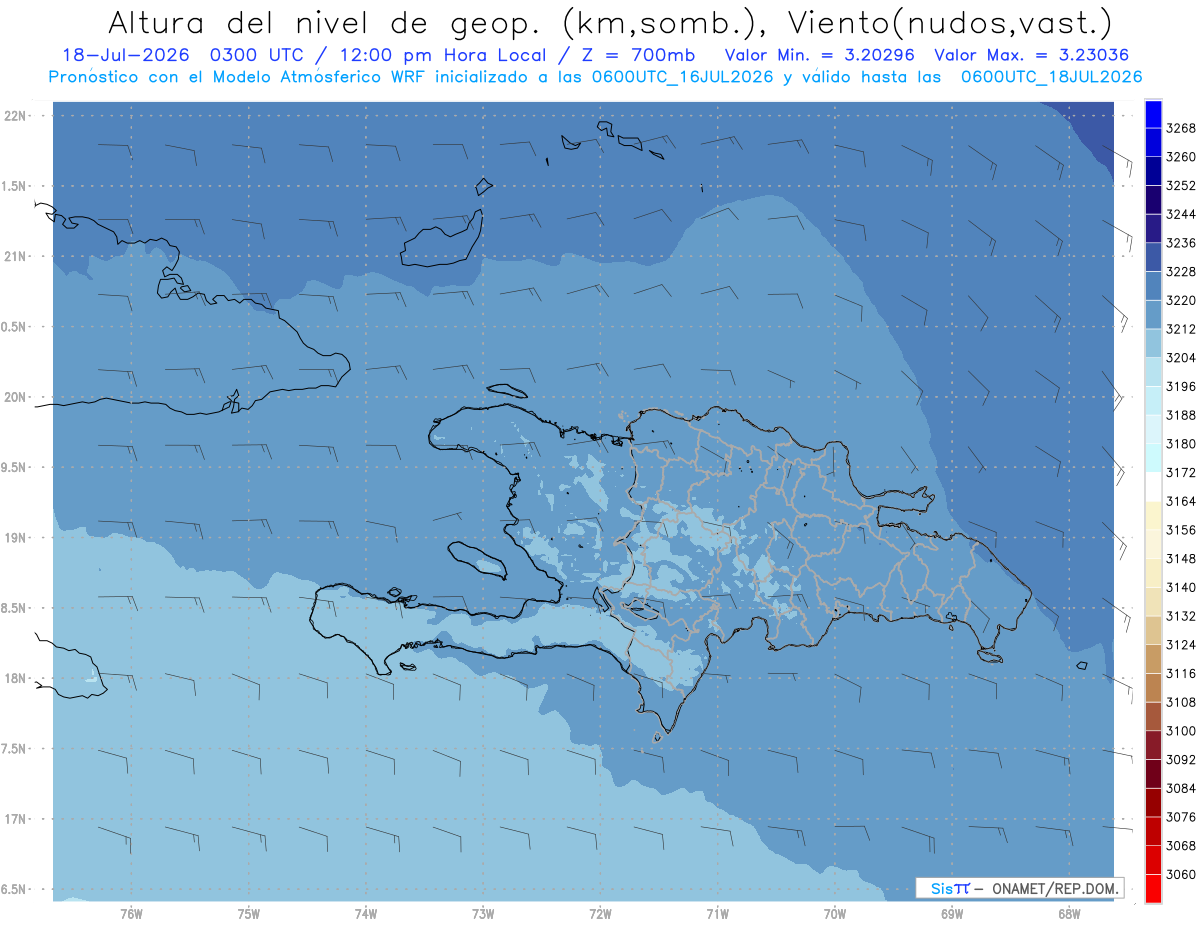Click the colorbar label '3060'
The height and width of the screenshot is (927, 1200).
pyautogui.click(x=1180, y=874)
